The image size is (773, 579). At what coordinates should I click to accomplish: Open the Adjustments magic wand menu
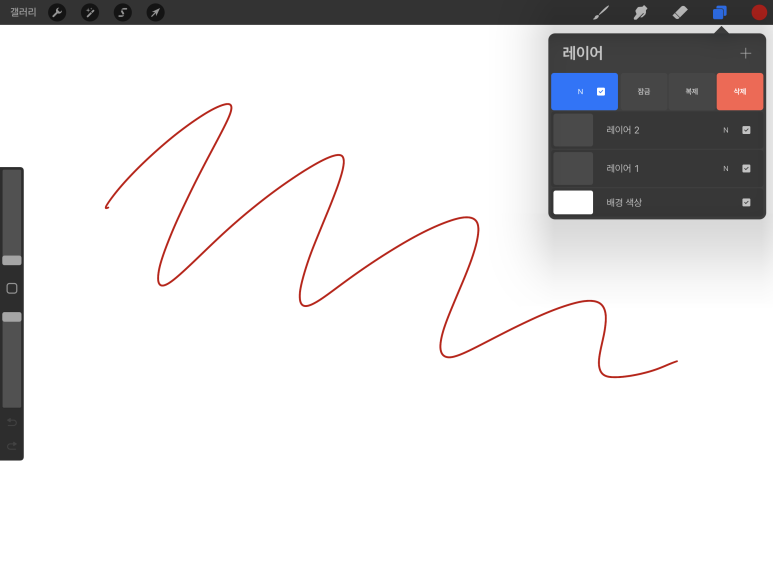(90, 12)
